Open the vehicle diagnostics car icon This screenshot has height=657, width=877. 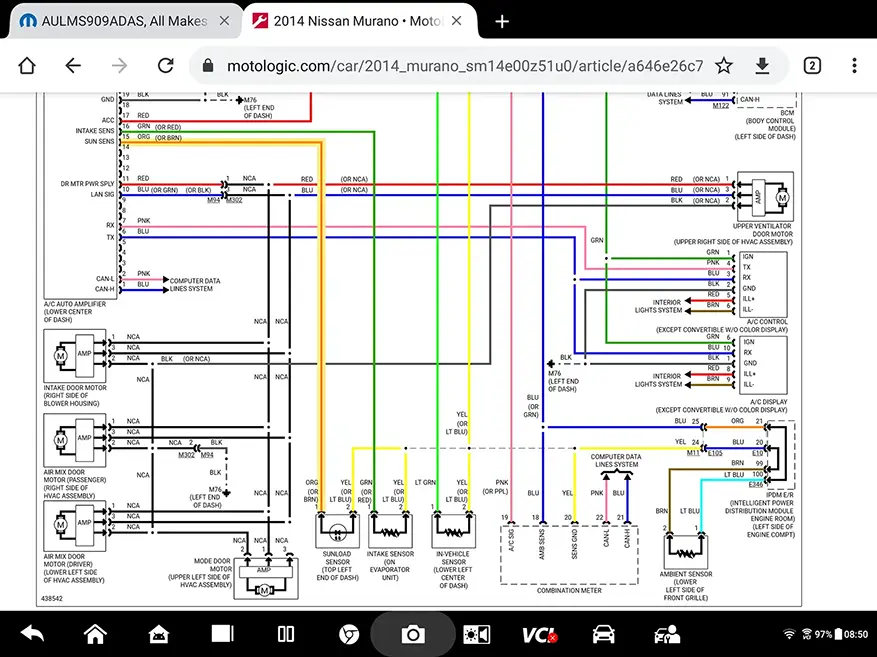click(x=604, y=633)
